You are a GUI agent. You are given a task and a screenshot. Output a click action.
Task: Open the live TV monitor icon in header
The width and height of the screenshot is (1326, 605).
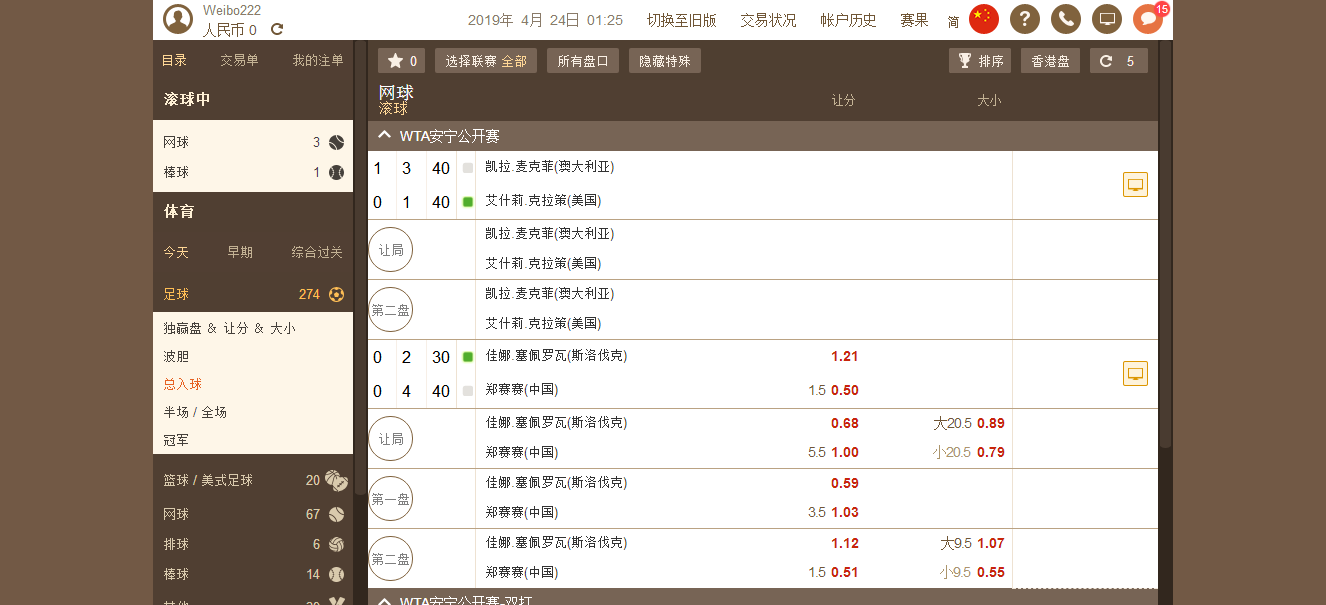pyautogui.click(x=1106, y=19)
